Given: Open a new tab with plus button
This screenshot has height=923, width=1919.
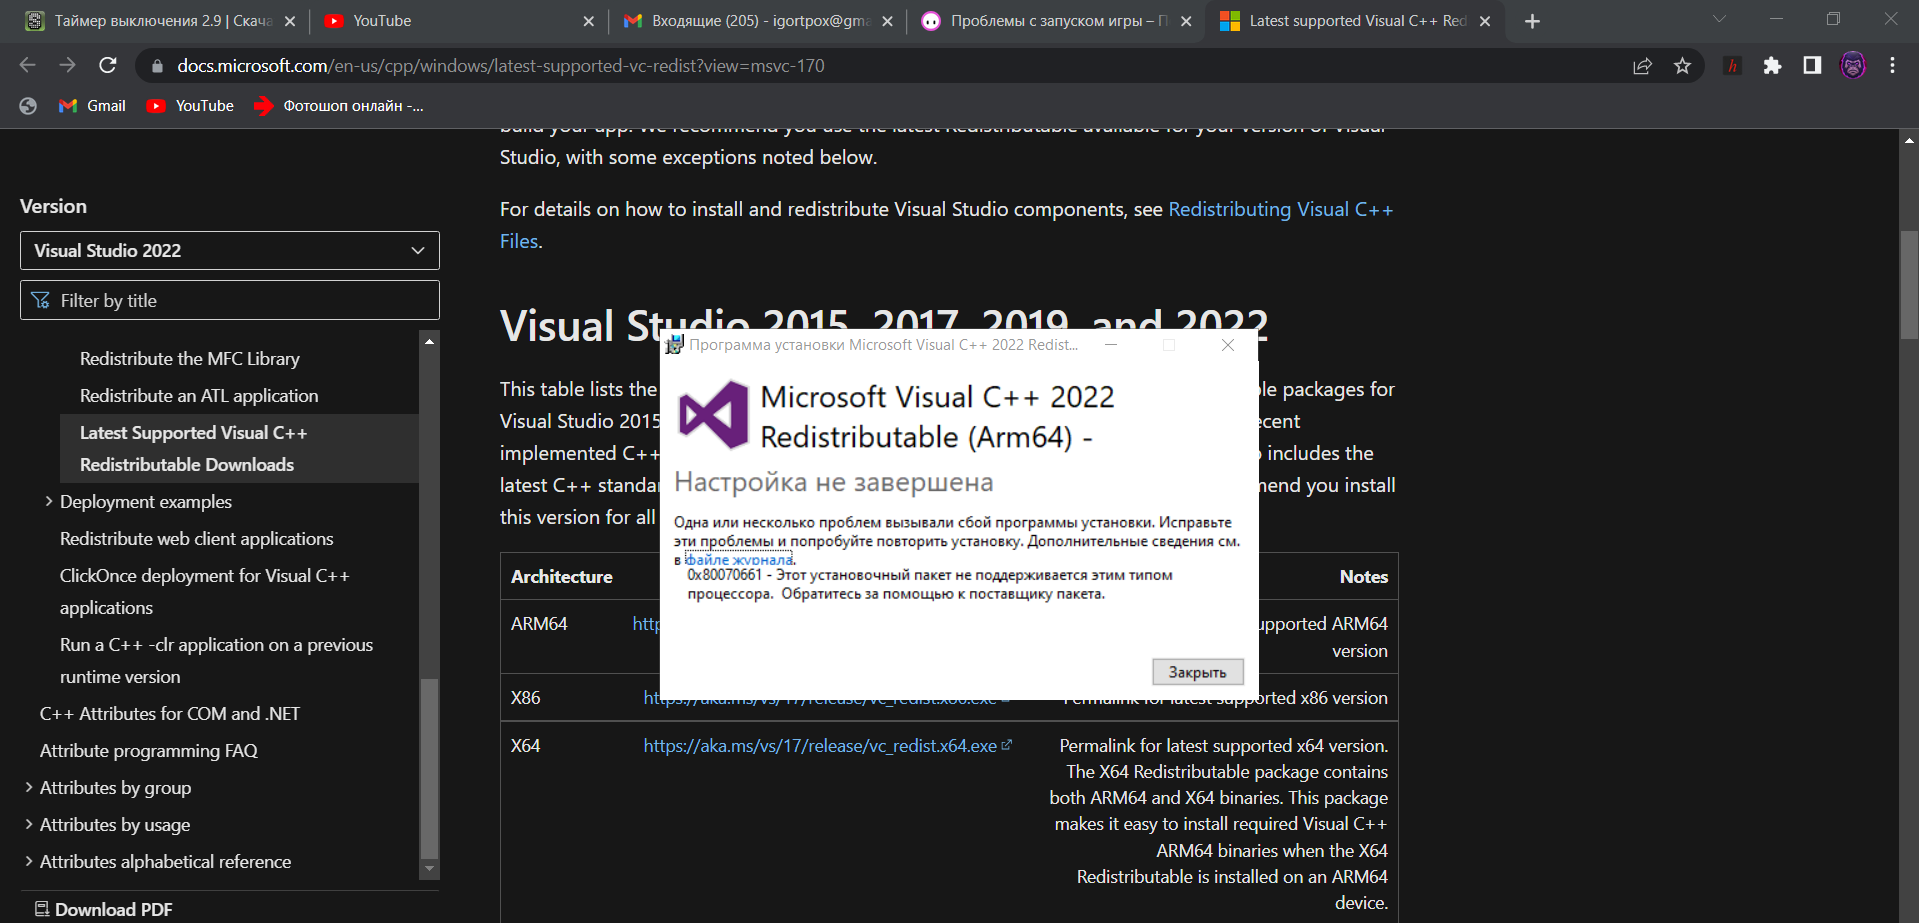Looking at the screenshot, I should pos(1532,21).
